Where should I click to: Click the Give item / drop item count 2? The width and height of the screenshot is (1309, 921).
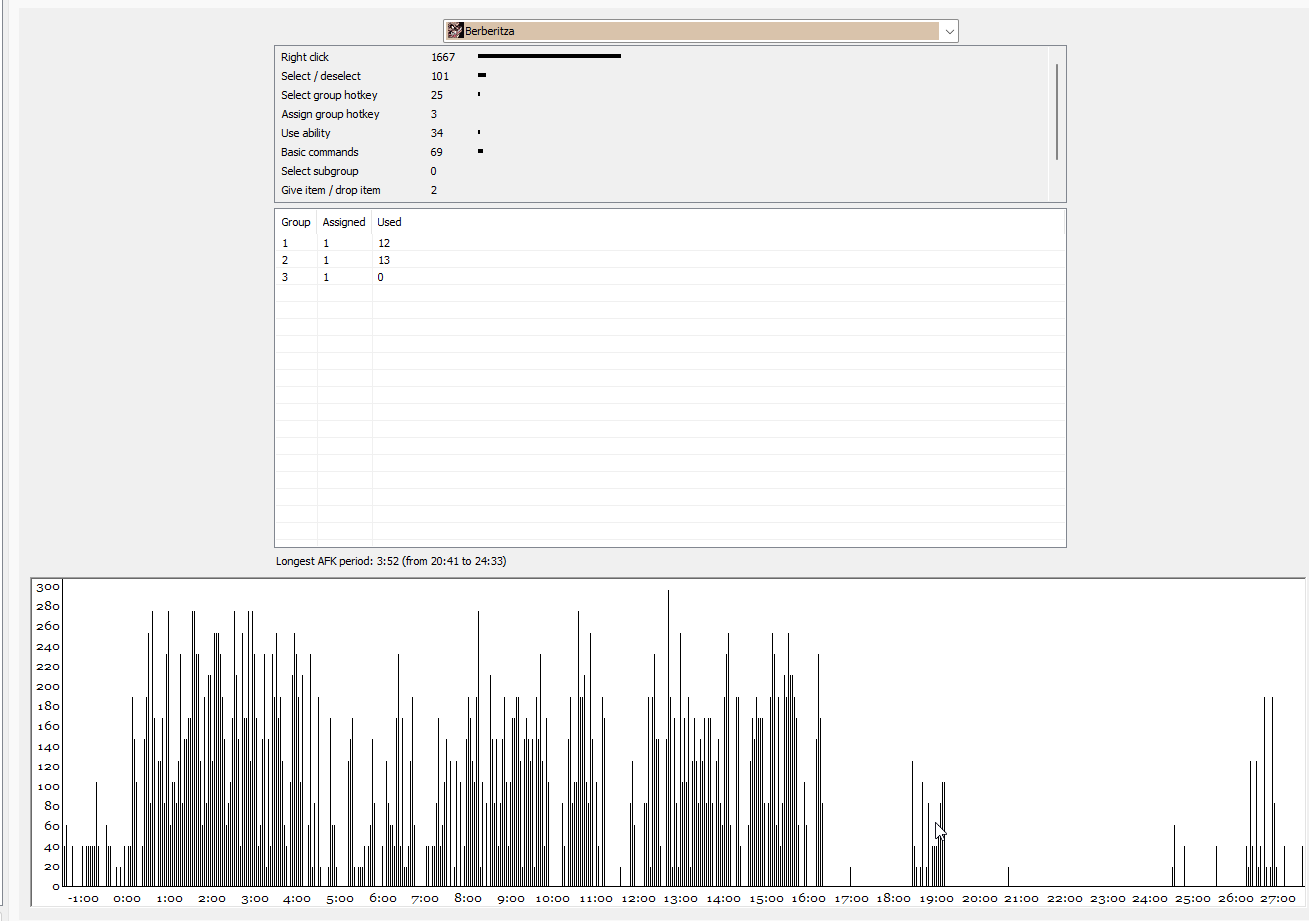click(x=434, y=190)
